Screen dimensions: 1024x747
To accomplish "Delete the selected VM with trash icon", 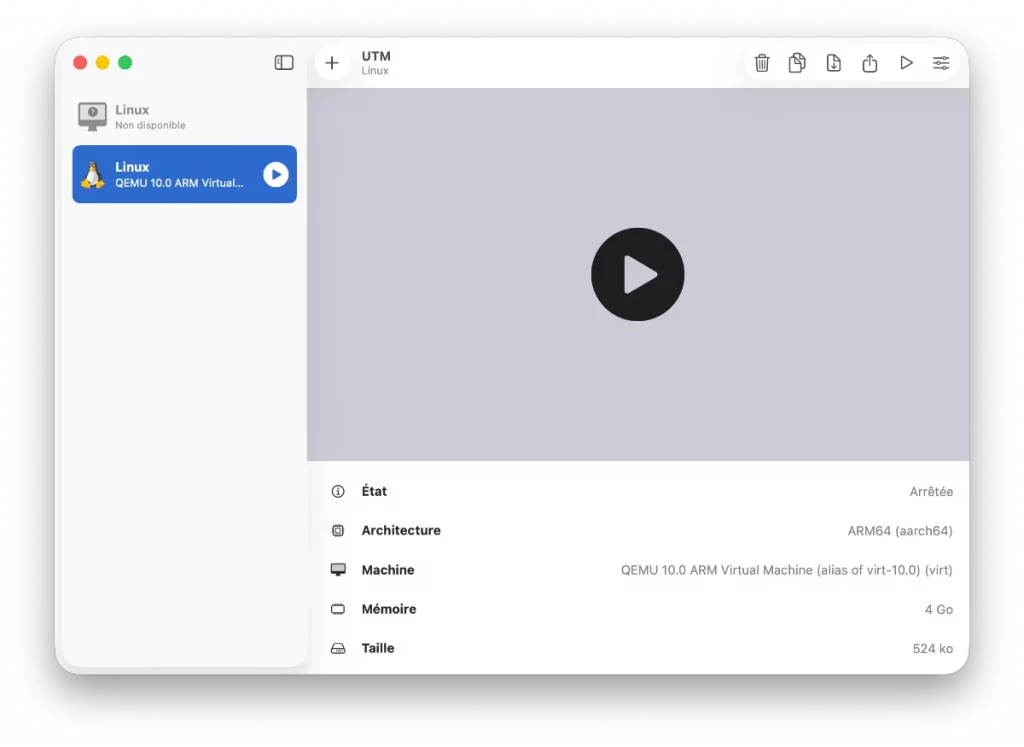I will [761, 63].
